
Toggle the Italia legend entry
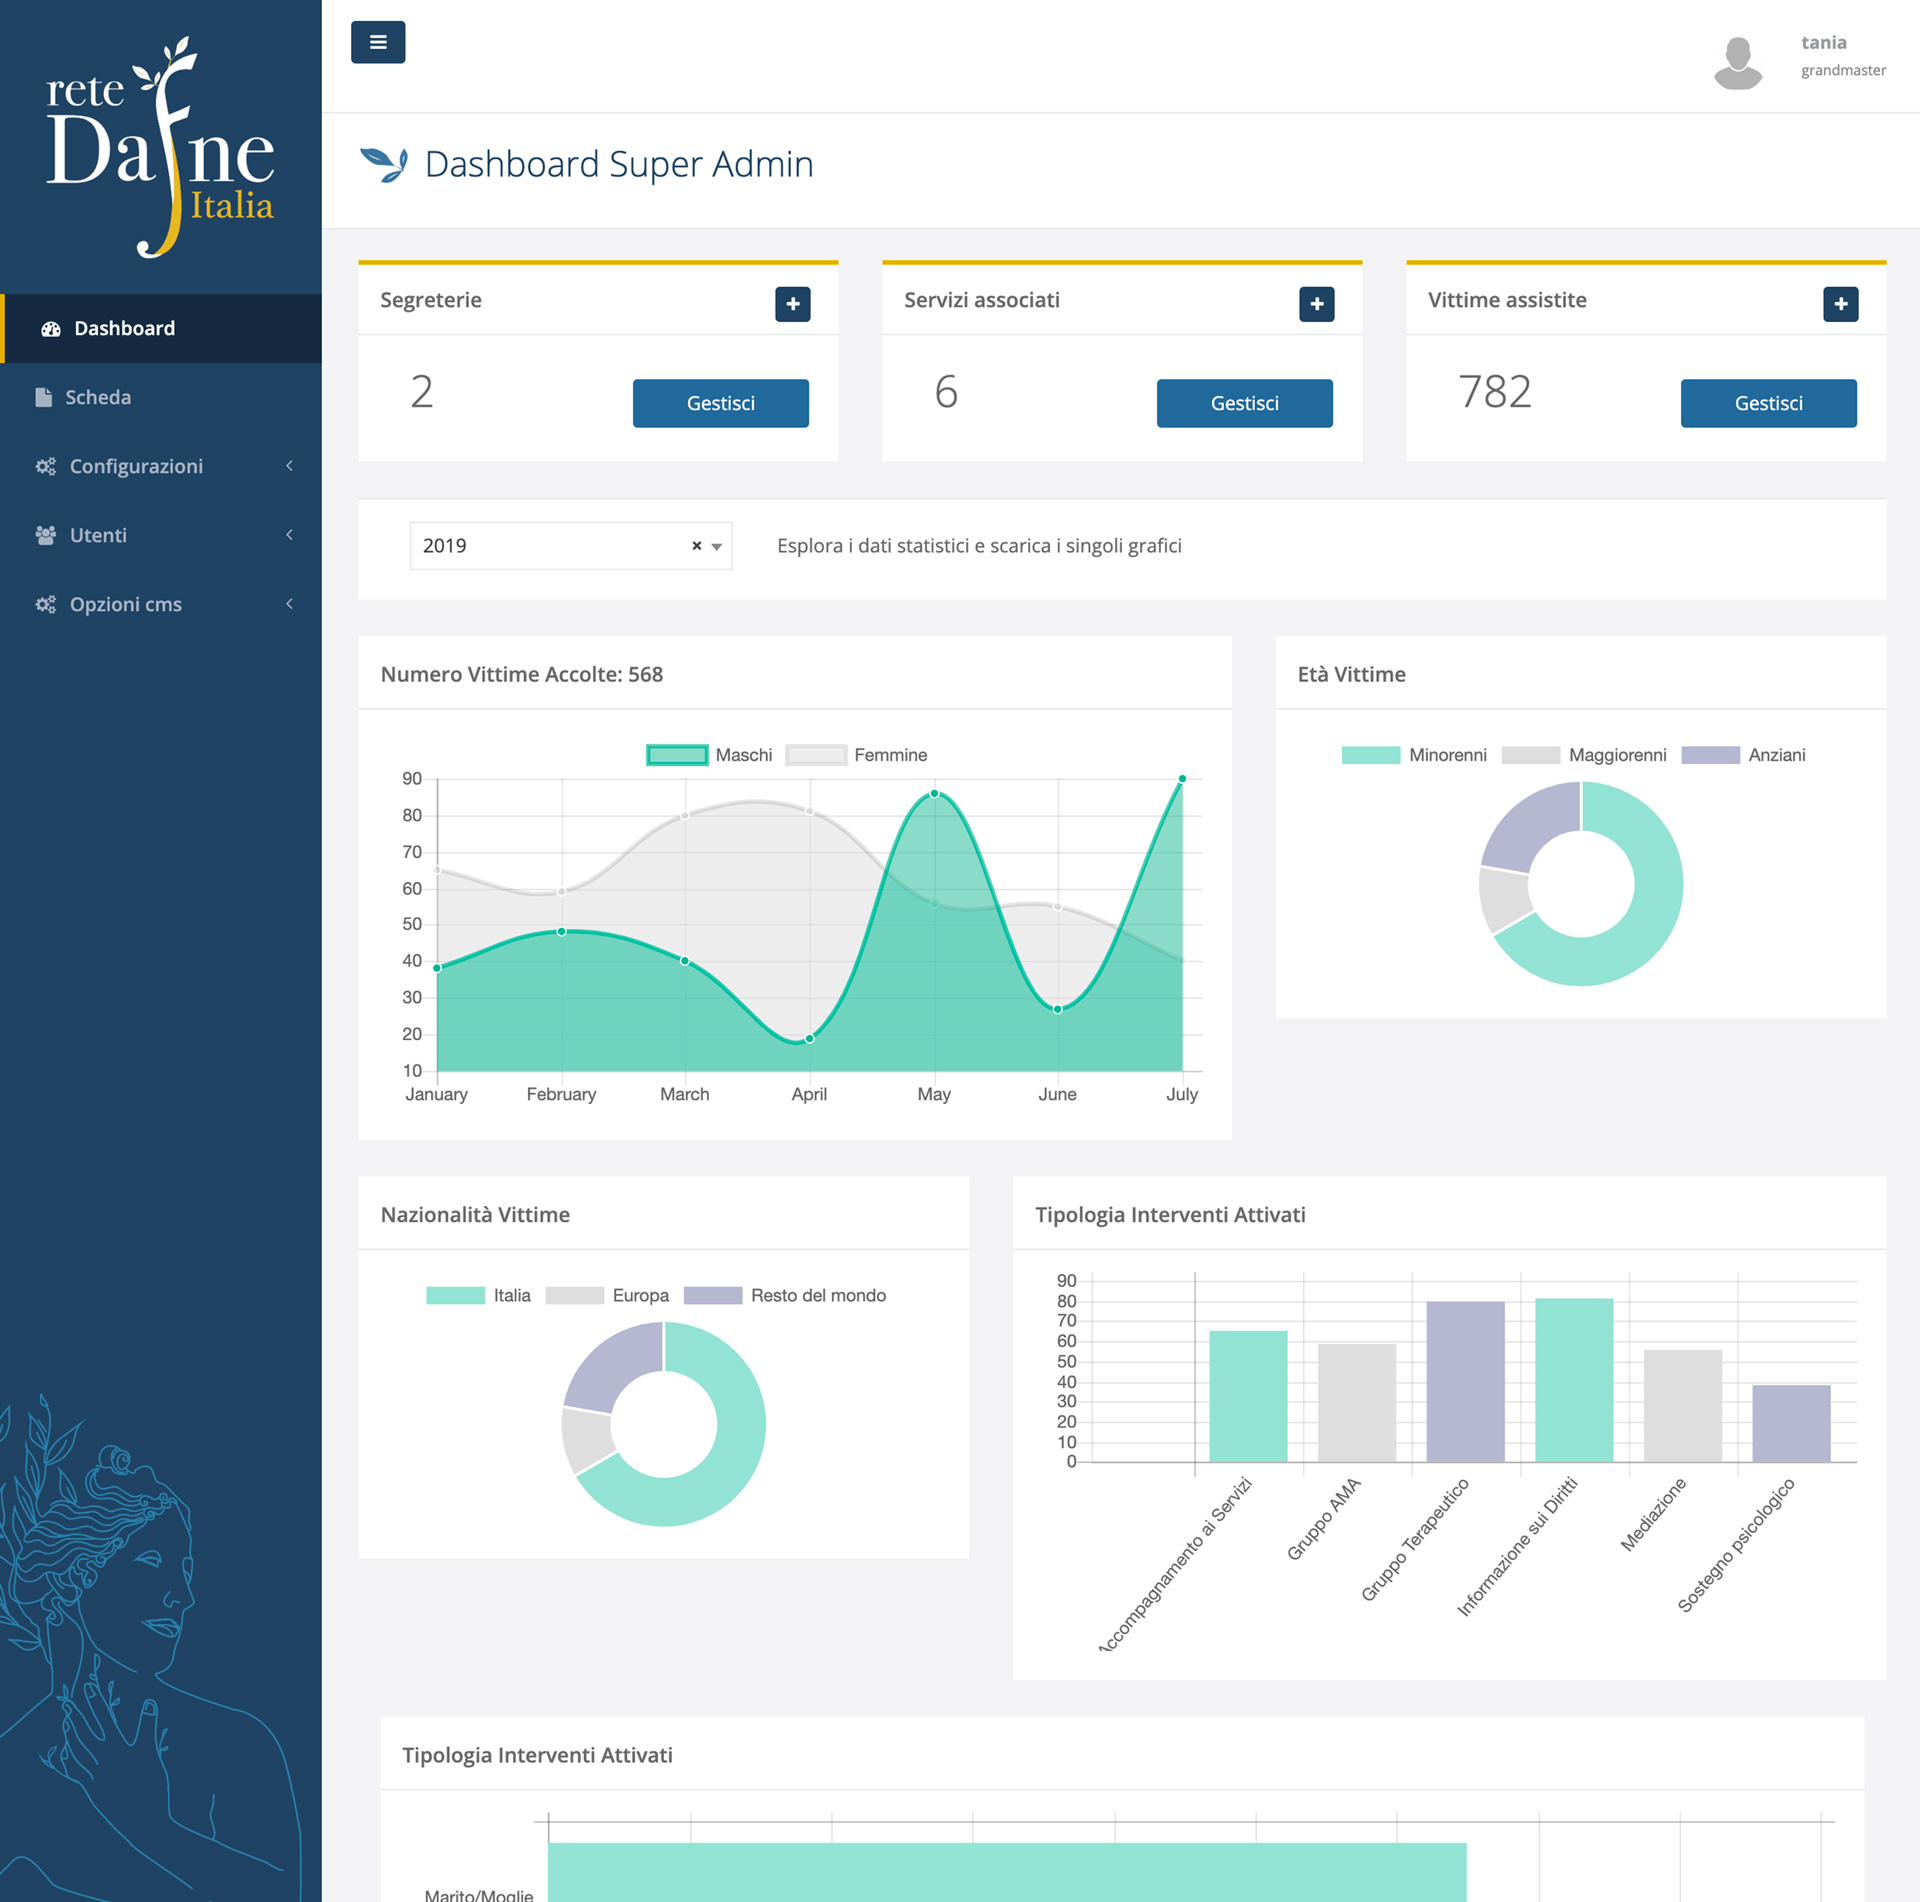478,1296
